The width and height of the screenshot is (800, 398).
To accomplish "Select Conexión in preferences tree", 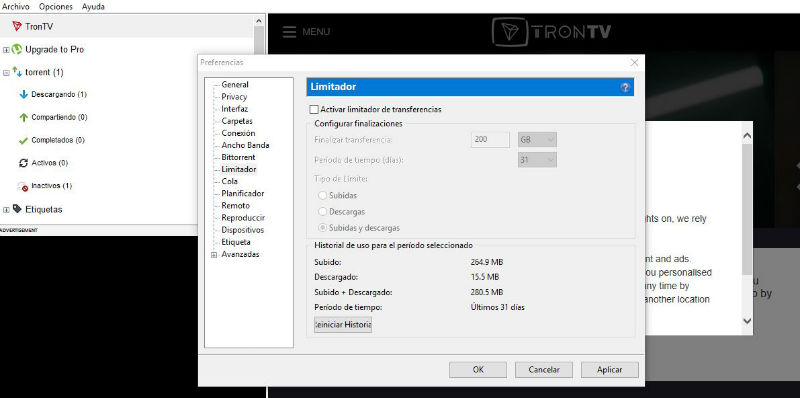I will [238, 133].
